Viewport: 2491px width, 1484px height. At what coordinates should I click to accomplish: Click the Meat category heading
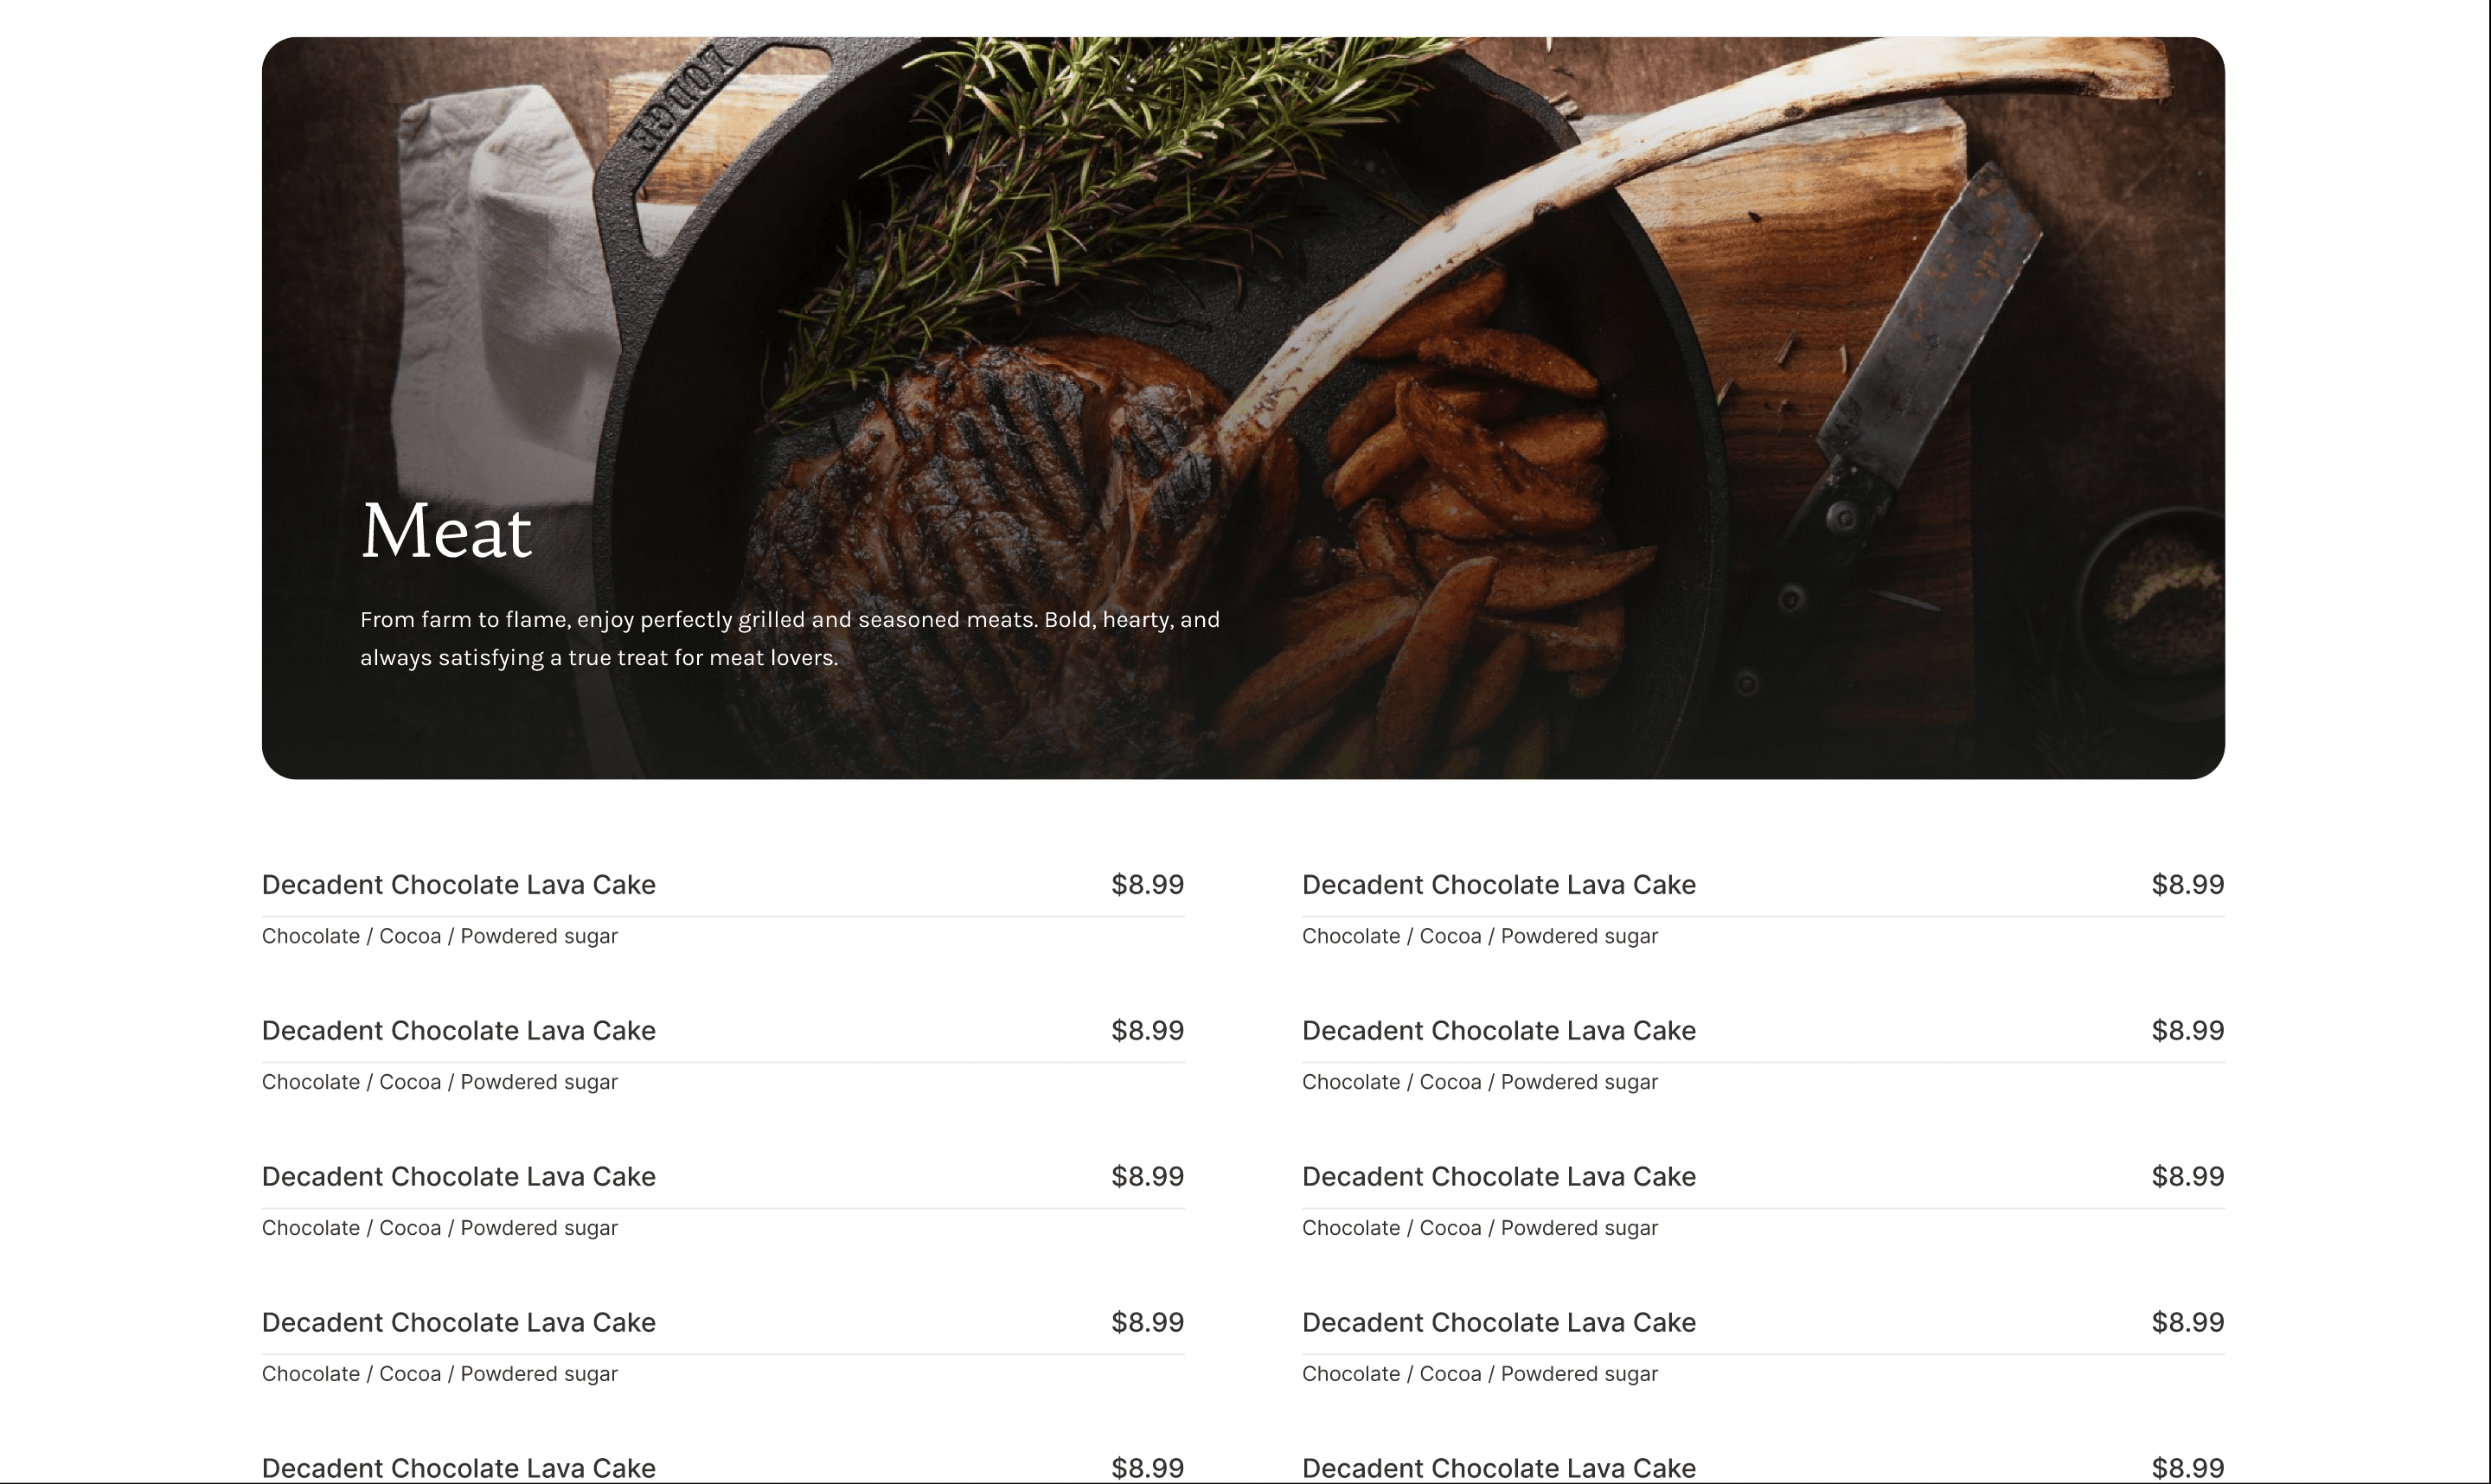pyautogui.click(x=446, y=531)
